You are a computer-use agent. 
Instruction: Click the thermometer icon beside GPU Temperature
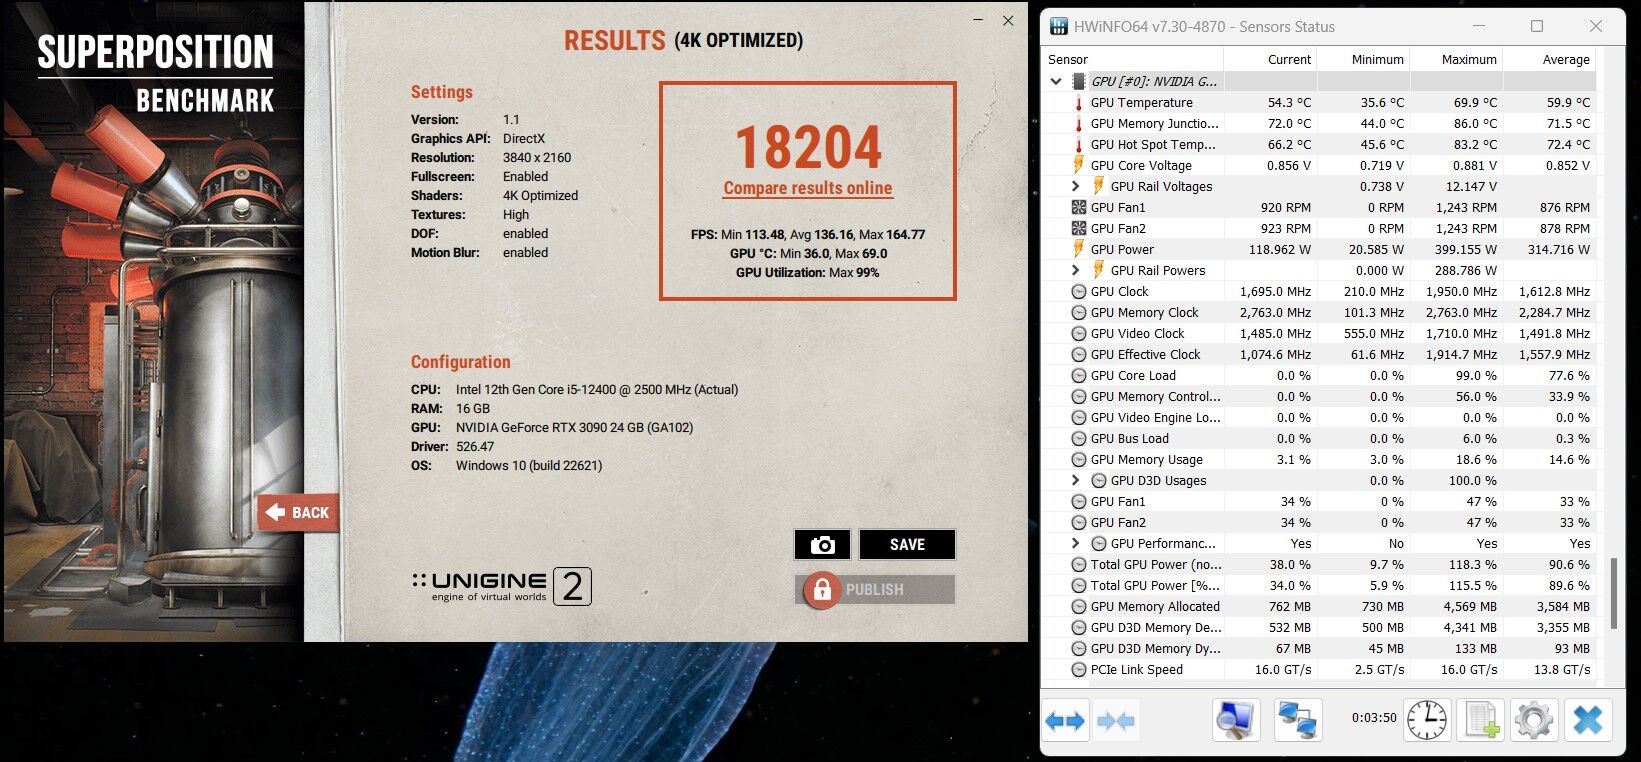(x=1078, y=102)
